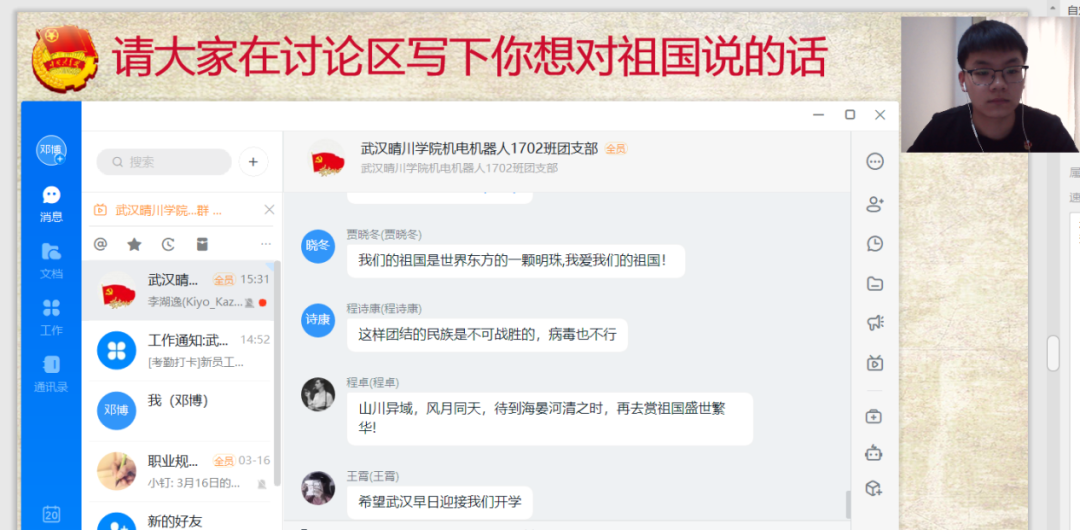This screenshot has width=1080, height=530.
Task: Open group chat history clock icon
Action: 875,243
